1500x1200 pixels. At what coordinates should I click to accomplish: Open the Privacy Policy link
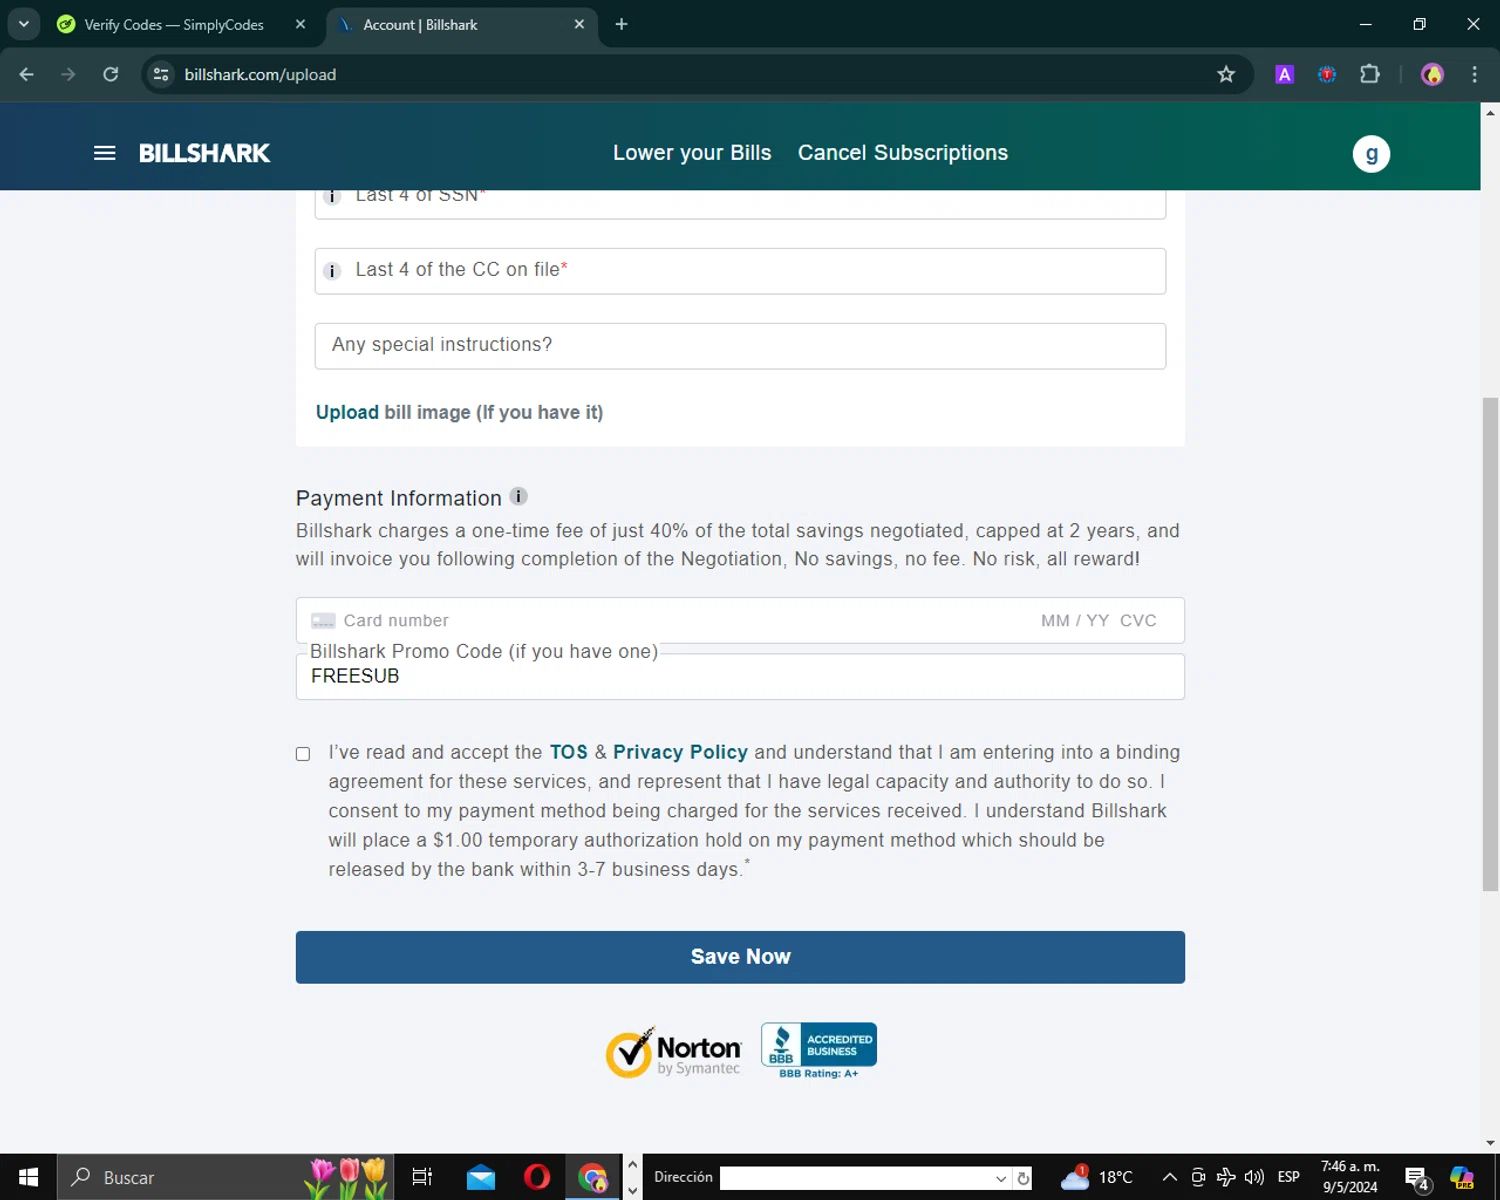pos(680,752)
